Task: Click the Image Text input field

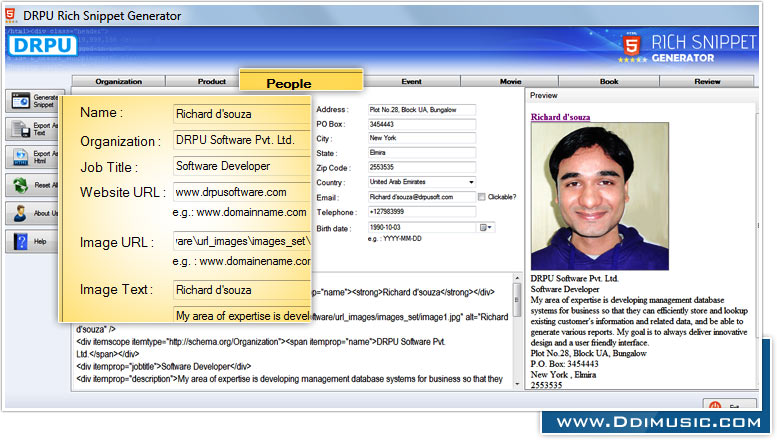Action: click(x=242, y=290)
